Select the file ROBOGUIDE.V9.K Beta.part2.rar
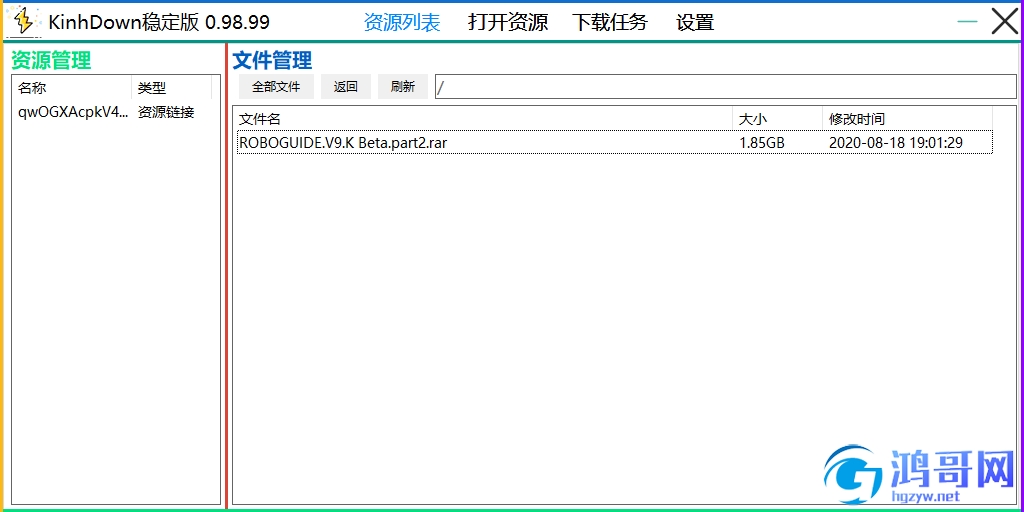 tap(614, 142)
